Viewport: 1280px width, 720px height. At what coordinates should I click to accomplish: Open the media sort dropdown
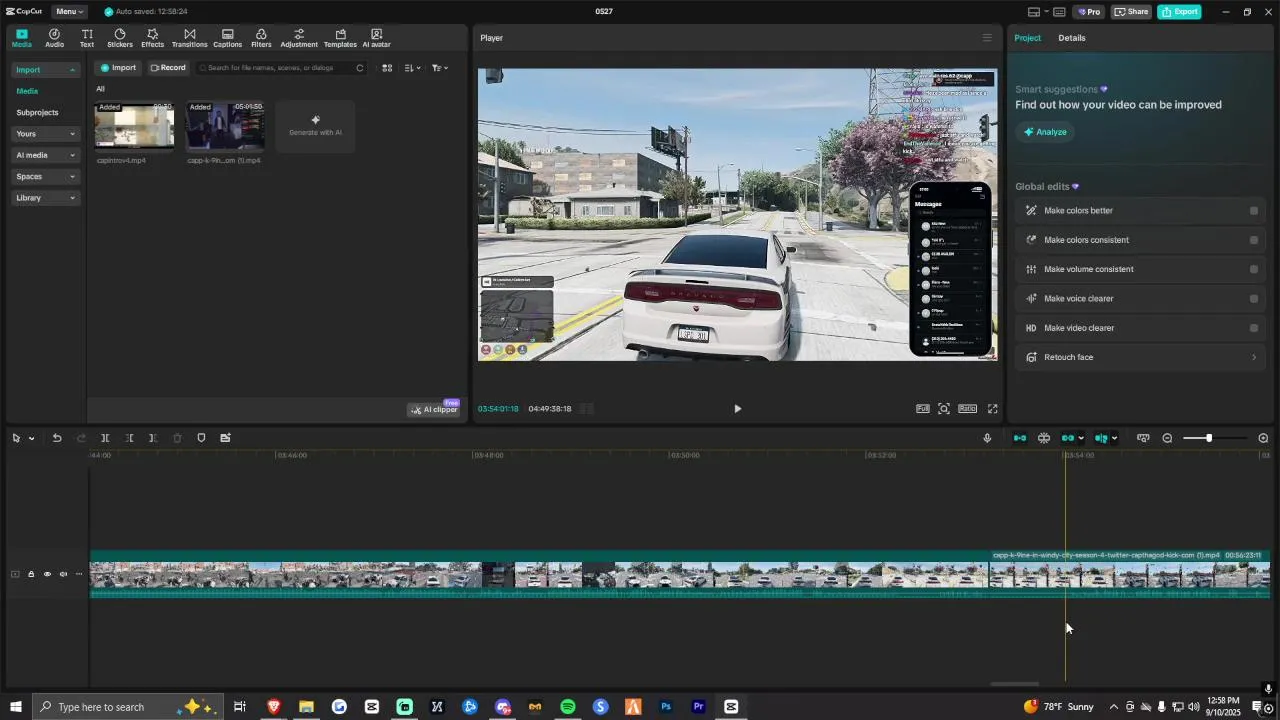412,68
